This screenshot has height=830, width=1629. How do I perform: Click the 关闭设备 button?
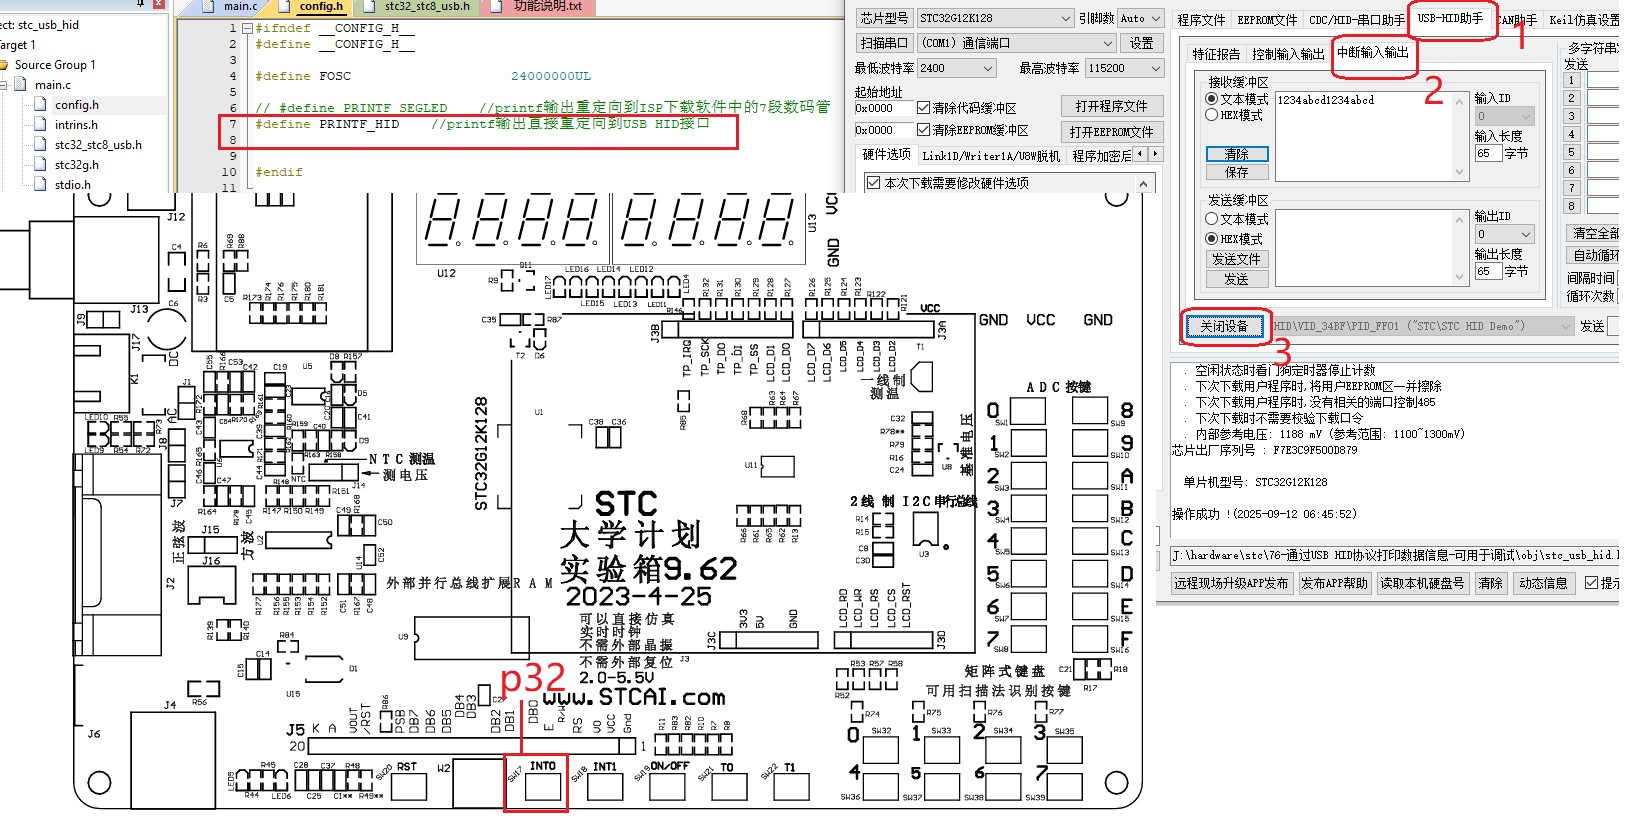(x=1225, y=326)
